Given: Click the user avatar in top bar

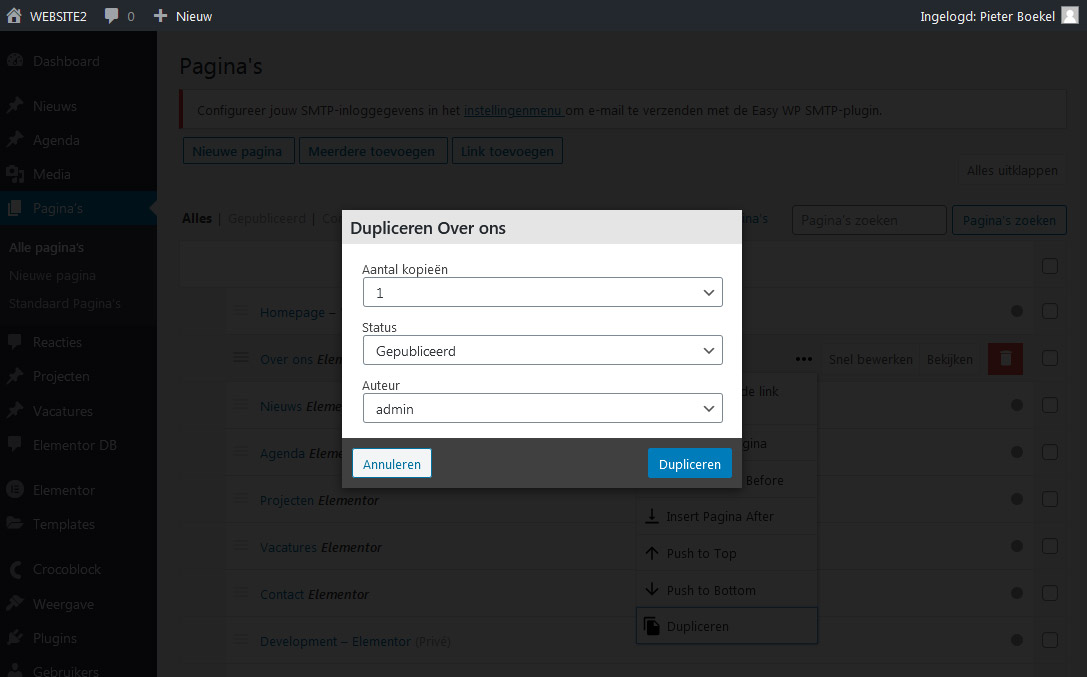Looking at the screenshot, I should 1069,16.
